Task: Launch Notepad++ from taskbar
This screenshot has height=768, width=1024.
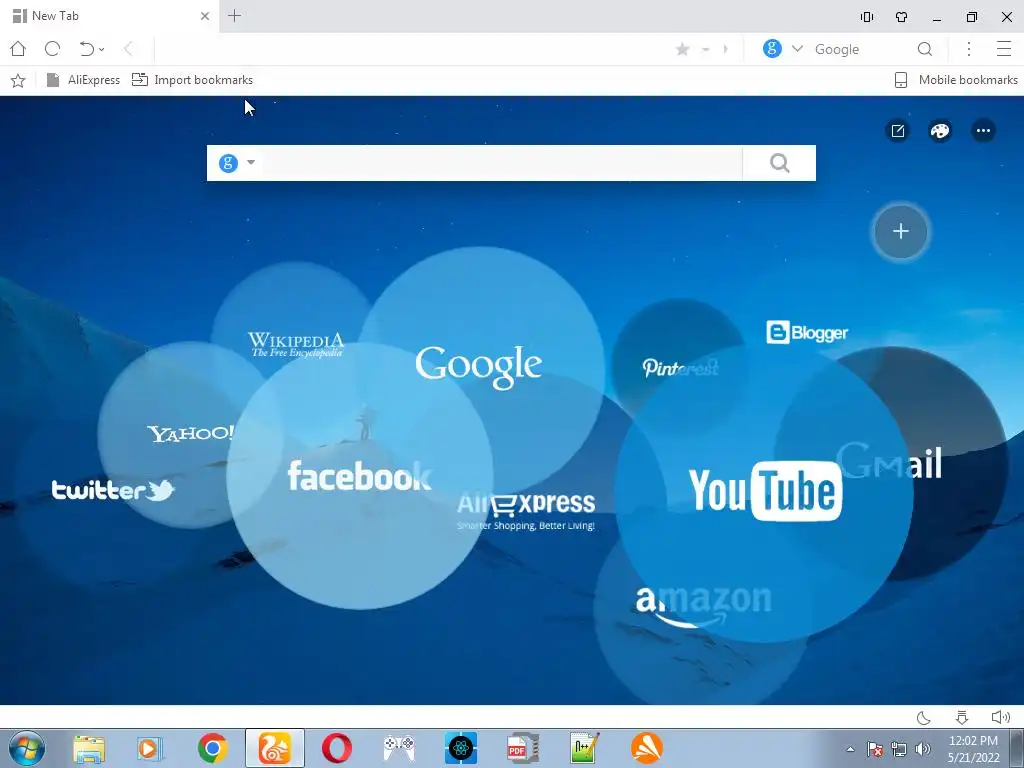Action: click(584, 748)
